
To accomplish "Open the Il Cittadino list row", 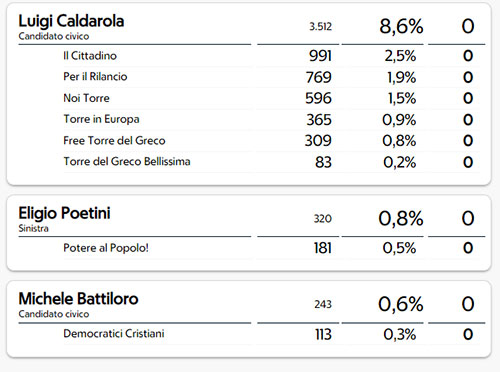I will (x=272, y=56).
